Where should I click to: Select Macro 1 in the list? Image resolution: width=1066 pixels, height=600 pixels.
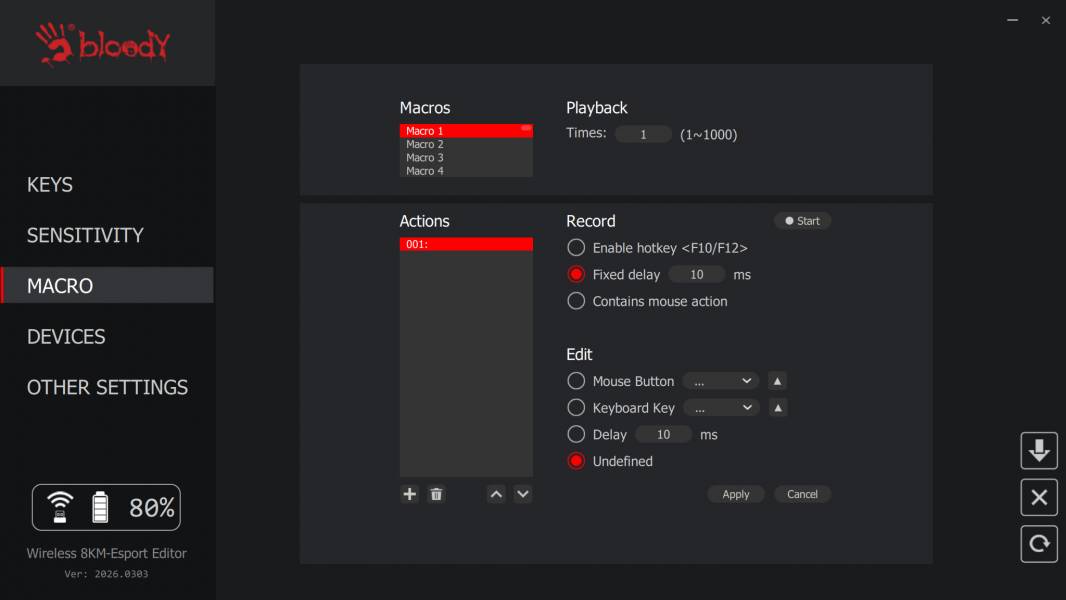coord(466,130)
